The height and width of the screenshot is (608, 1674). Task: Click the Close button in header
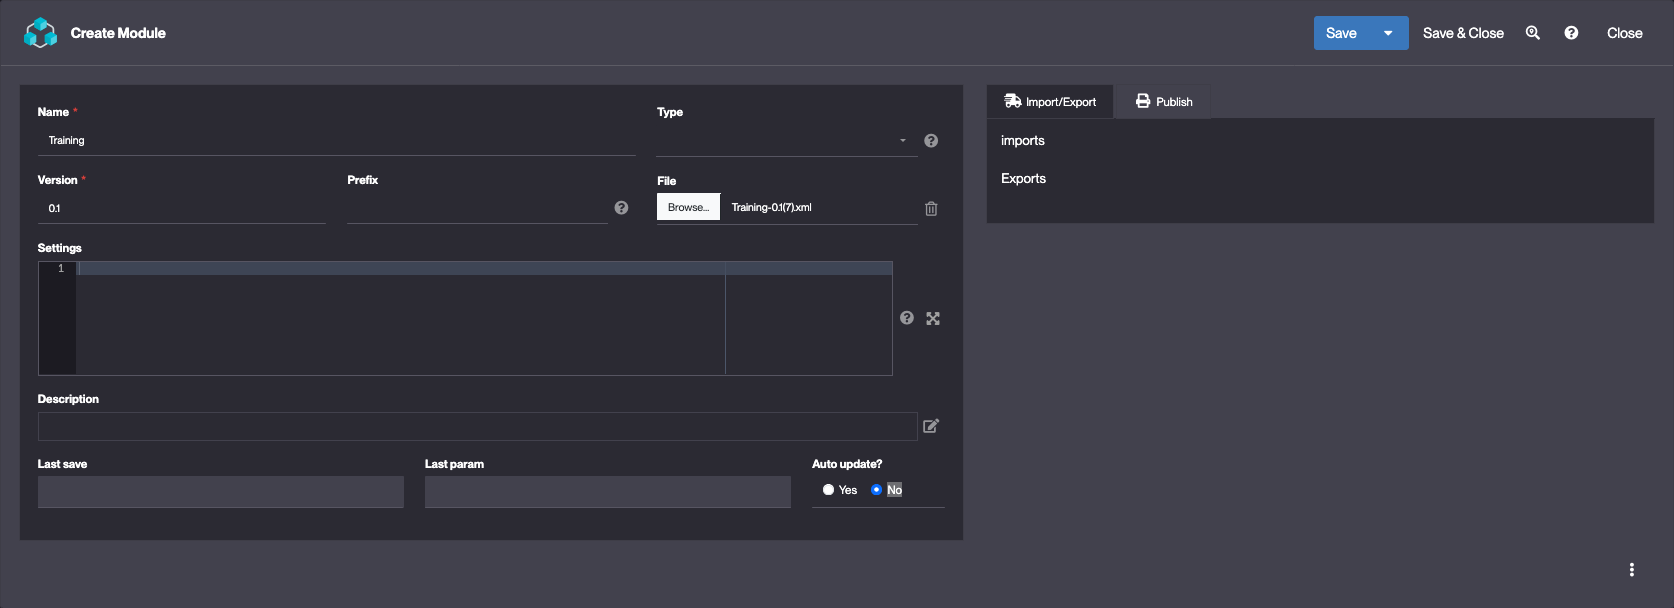[1624, 33]
